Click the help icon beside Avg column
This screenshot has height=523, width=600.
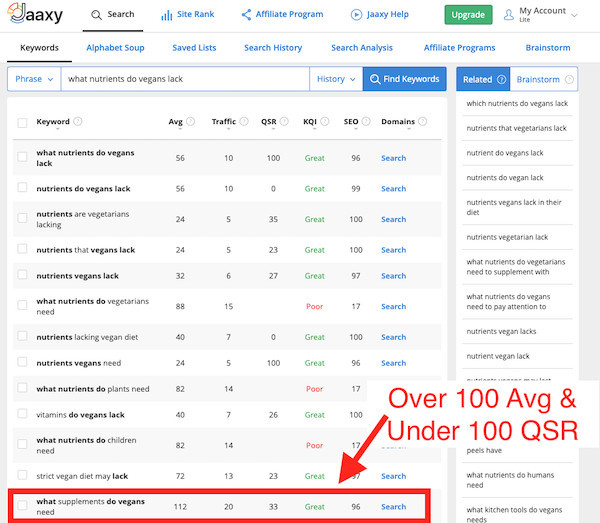[190, 121]
